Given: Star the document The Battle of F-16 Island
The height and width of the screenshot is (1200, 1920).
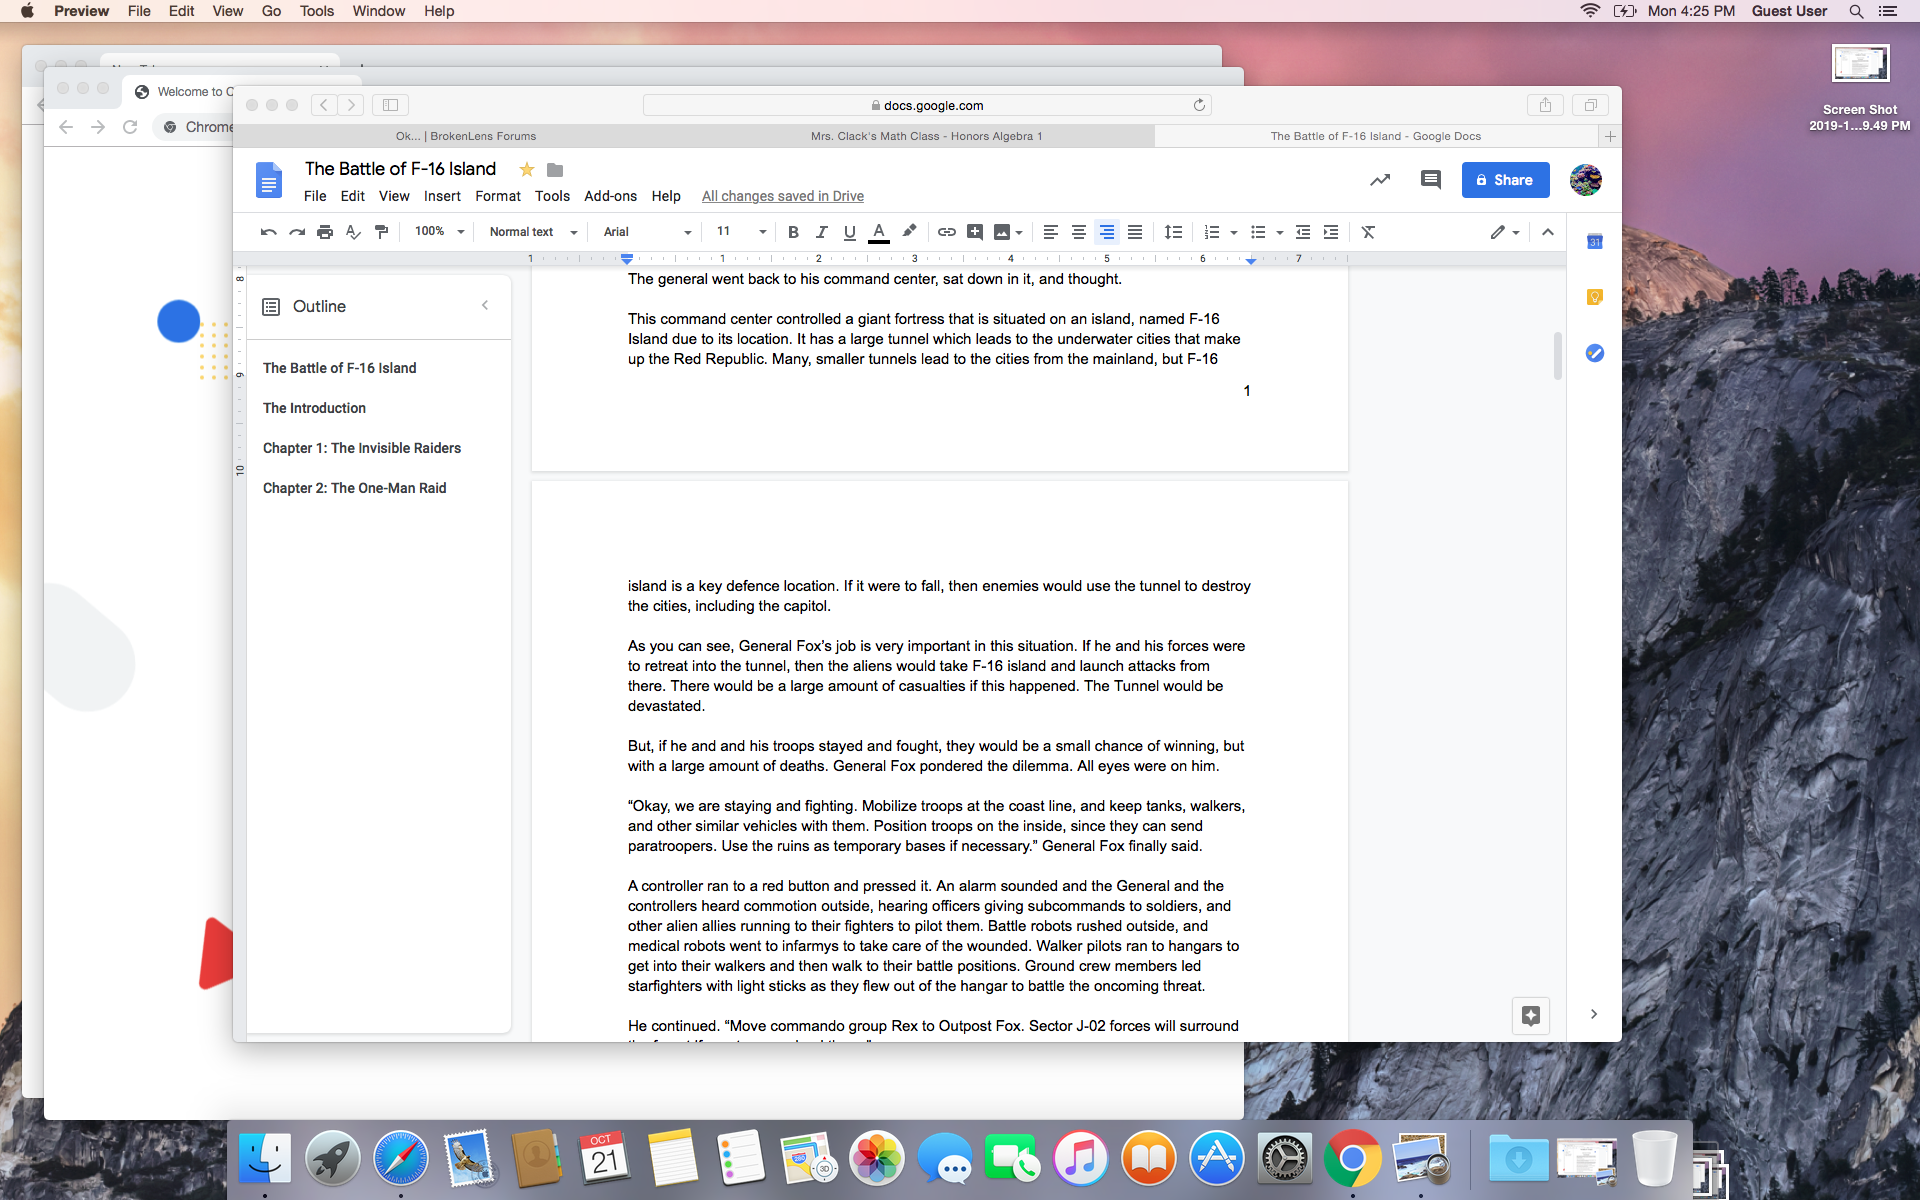Looking at the screenshot, I should pos(527,170).
